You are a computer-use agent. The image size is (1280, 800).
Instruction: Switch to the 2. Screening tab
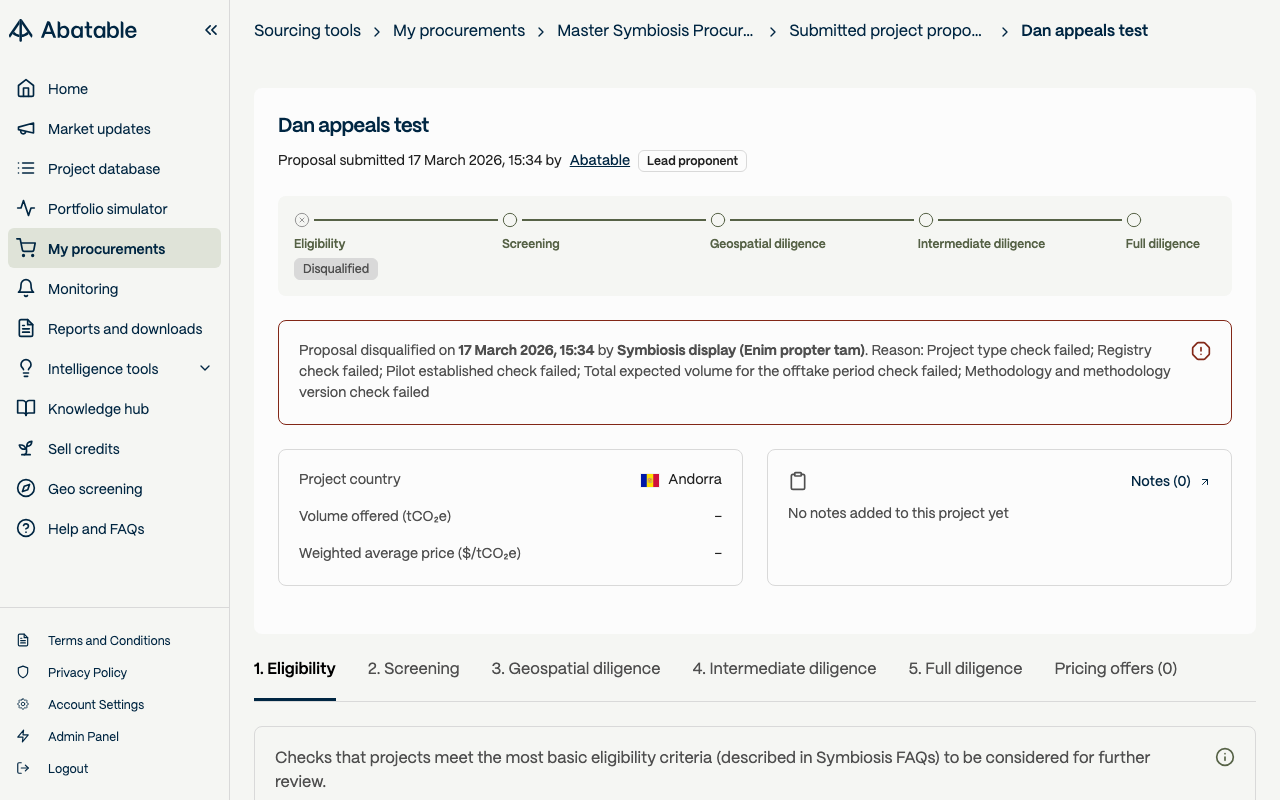click(x=414, y=669)
